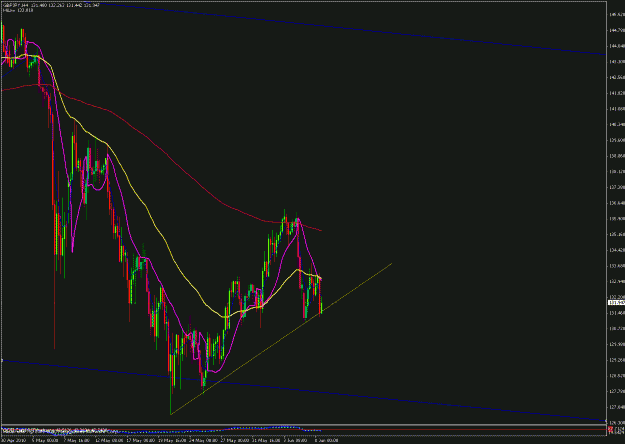Click the latest candlestick on the chart

pyautogui.click(x=321, y=305)
